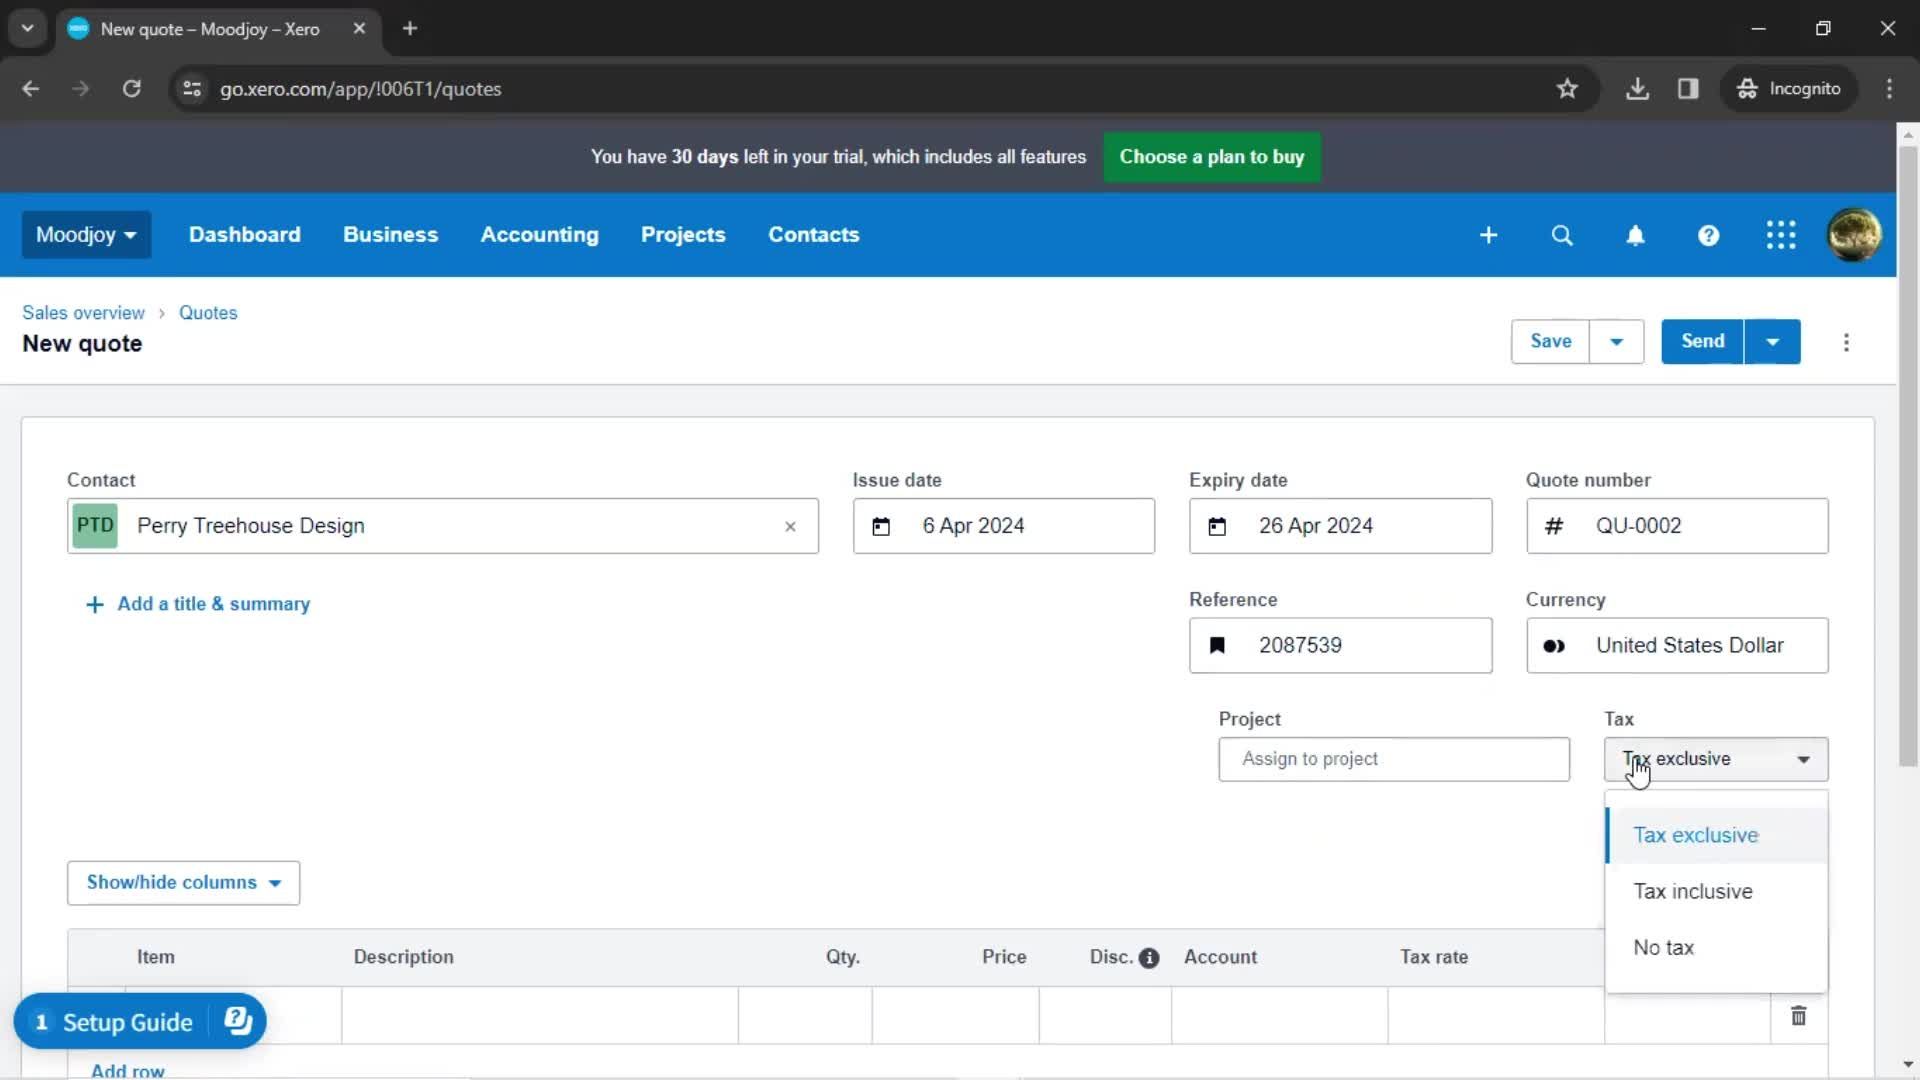Open a new browser tab
This screenshot has width=1920, height=1080.
(x=409, y=29)
